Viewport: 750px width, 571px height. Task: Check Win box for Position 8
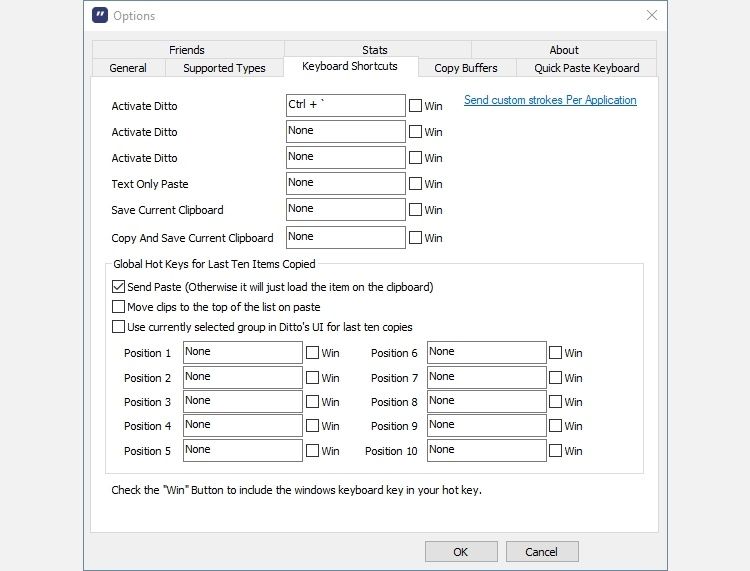tap(555, 402)
